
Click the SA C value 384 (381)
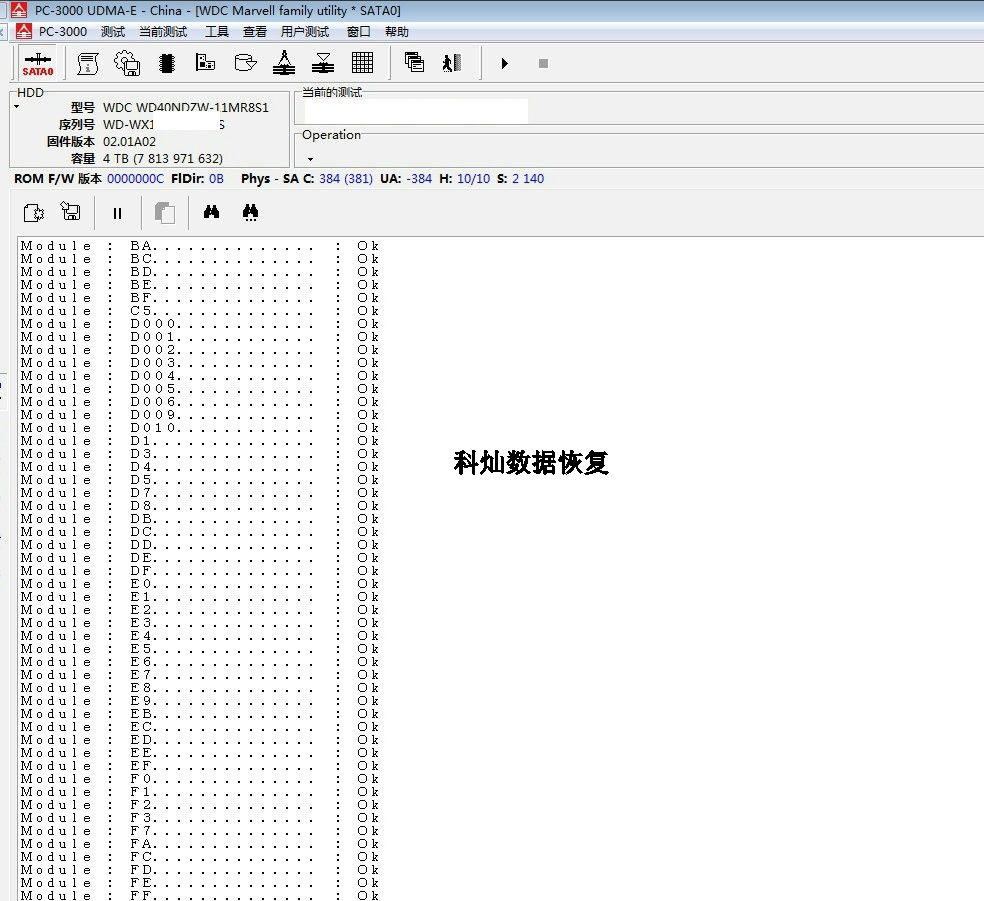(x=346, y=179)
